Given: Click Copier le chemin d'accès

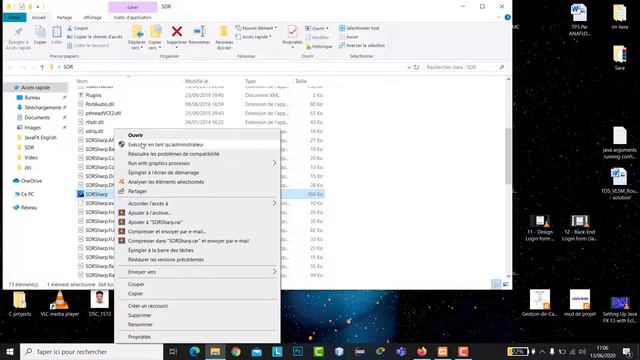Looking at the screenshot, I should click(95, 37).
